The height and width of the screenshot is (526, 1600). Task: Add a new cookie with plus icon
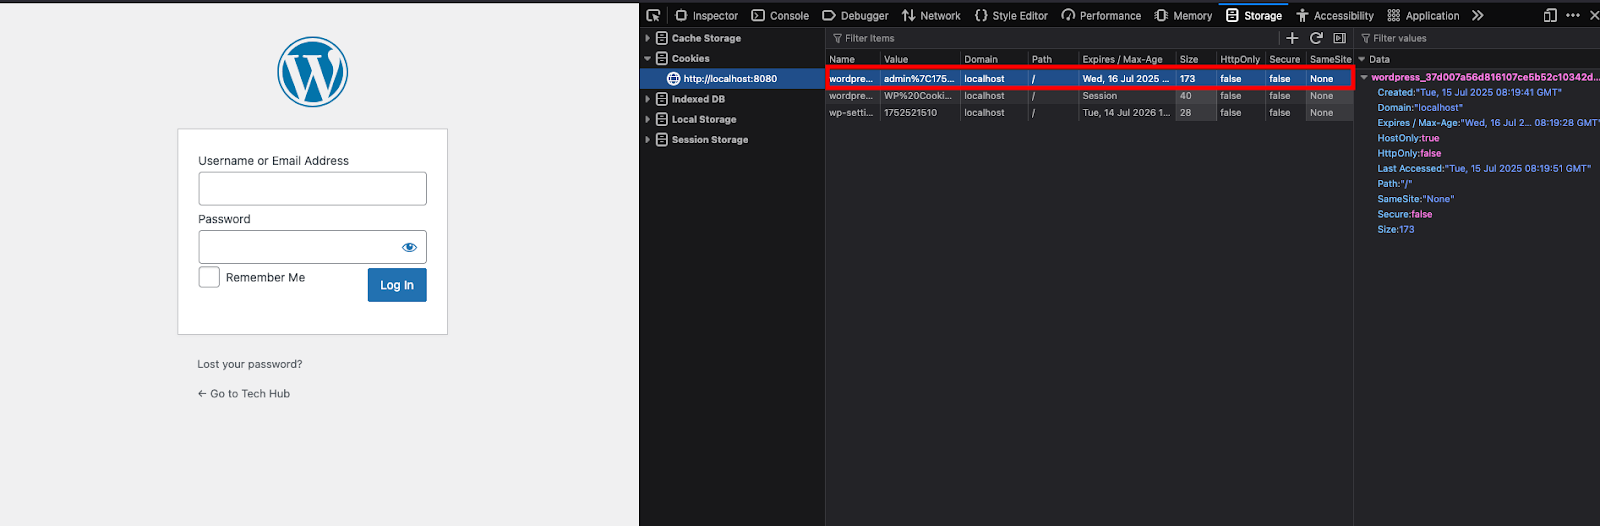(x=1292, y=38)
